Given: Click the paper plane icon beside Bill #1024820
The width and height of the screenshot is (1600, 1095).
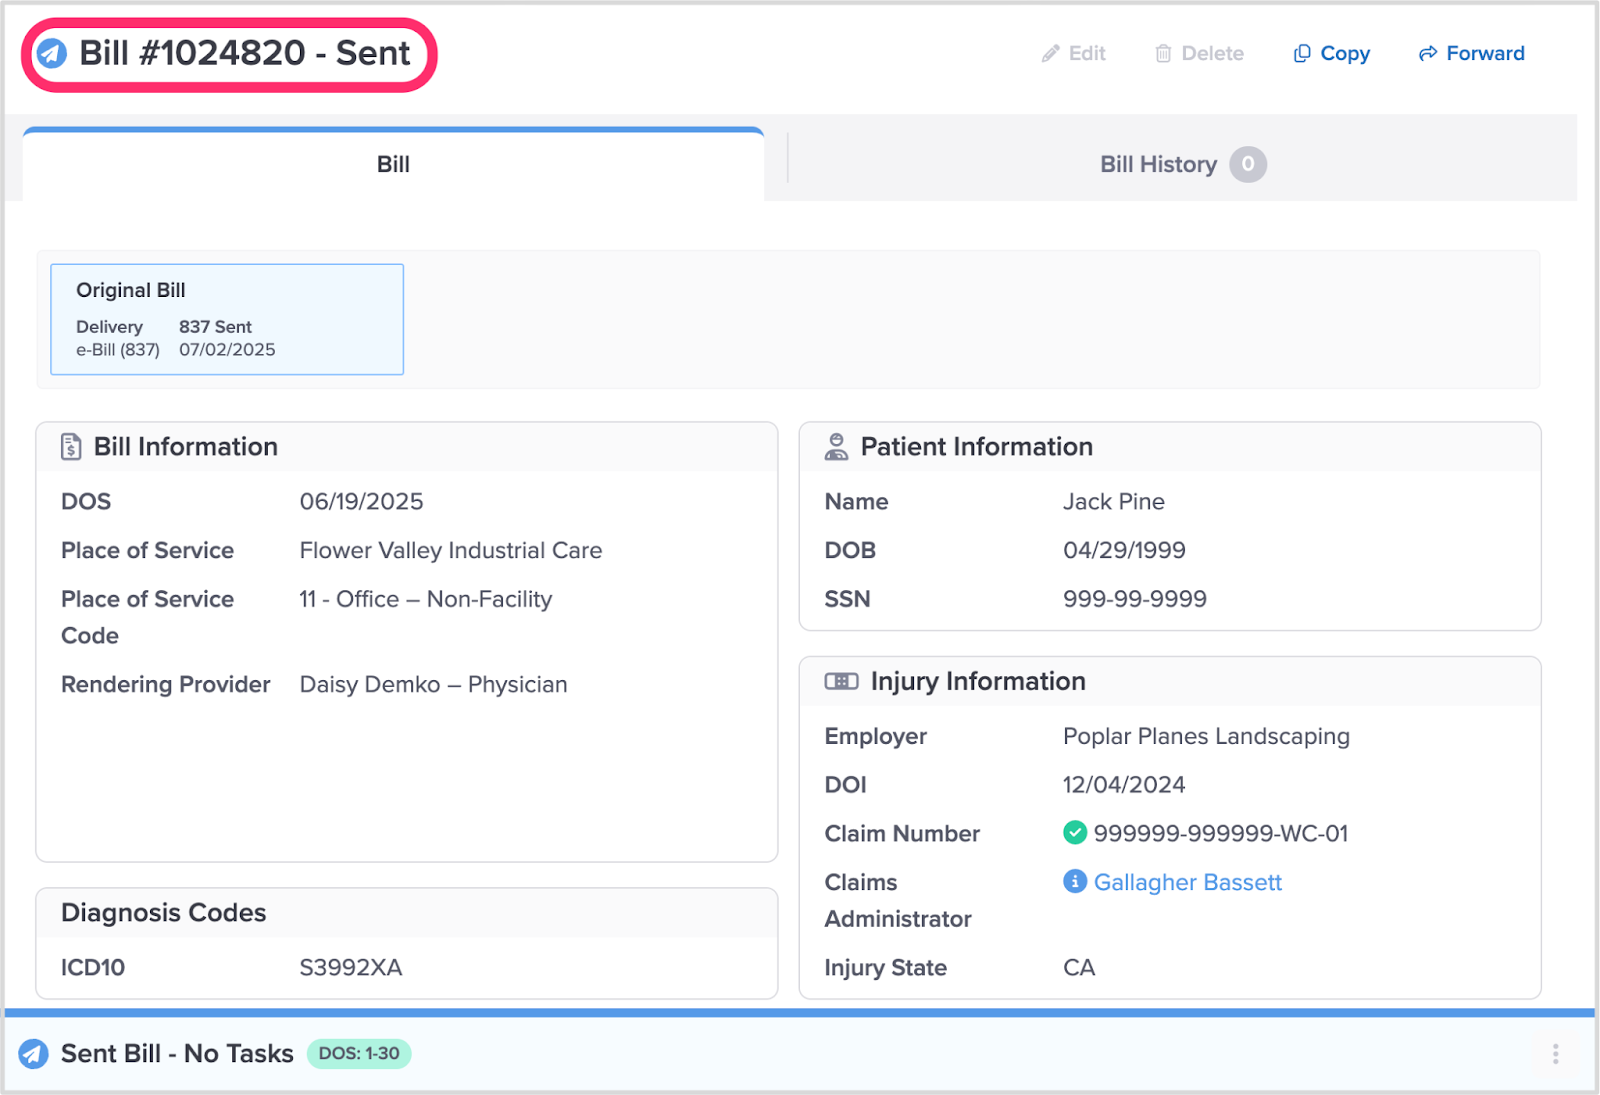Looking at the screenshot, I should pyautogui.click(x=52, y=53).
